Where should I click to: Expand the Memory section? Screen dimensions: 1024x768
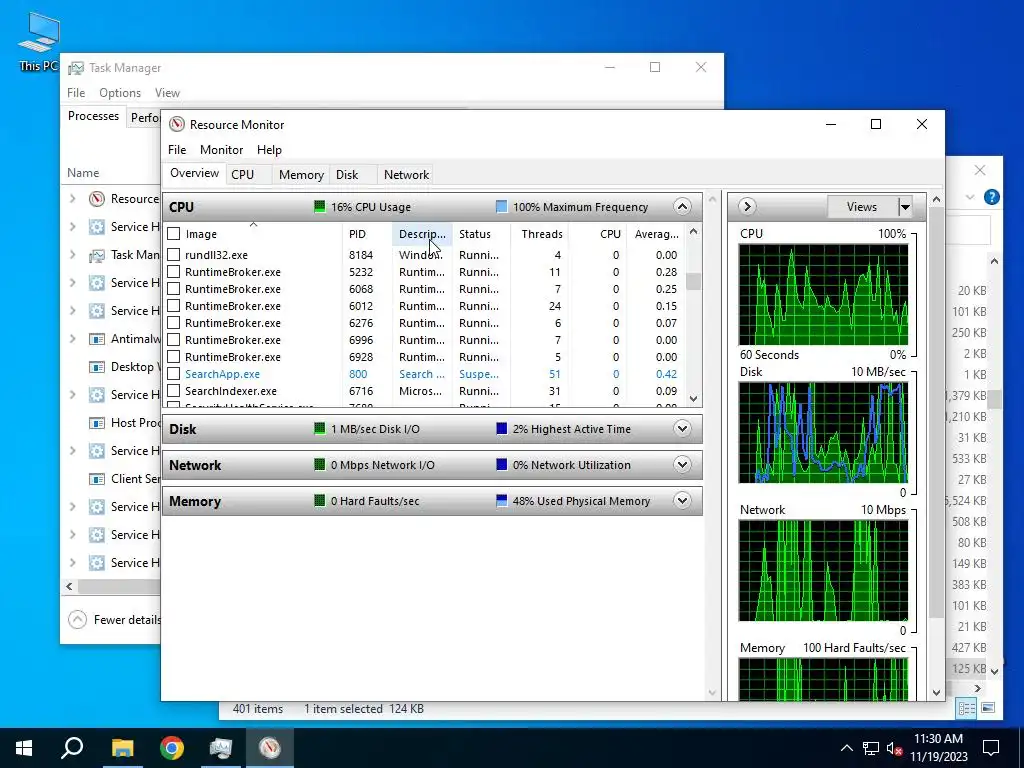coord(682,501)
